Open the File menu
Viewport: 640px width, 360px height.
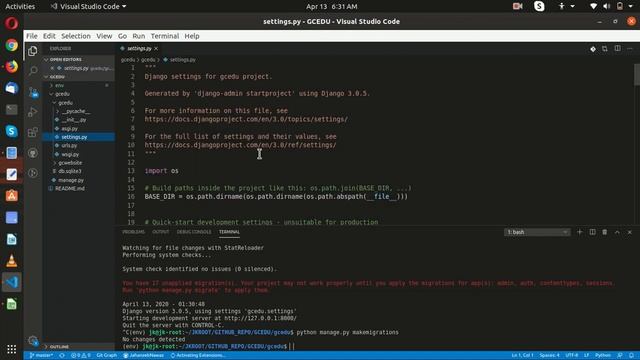(x=32, y=36)
